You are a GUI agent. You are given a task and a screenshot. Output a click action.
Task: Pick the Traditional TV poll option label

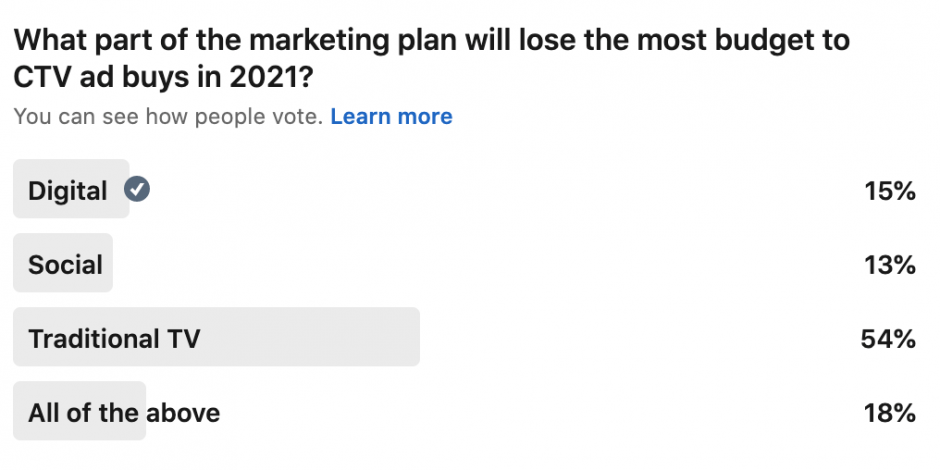click(114, 339)
